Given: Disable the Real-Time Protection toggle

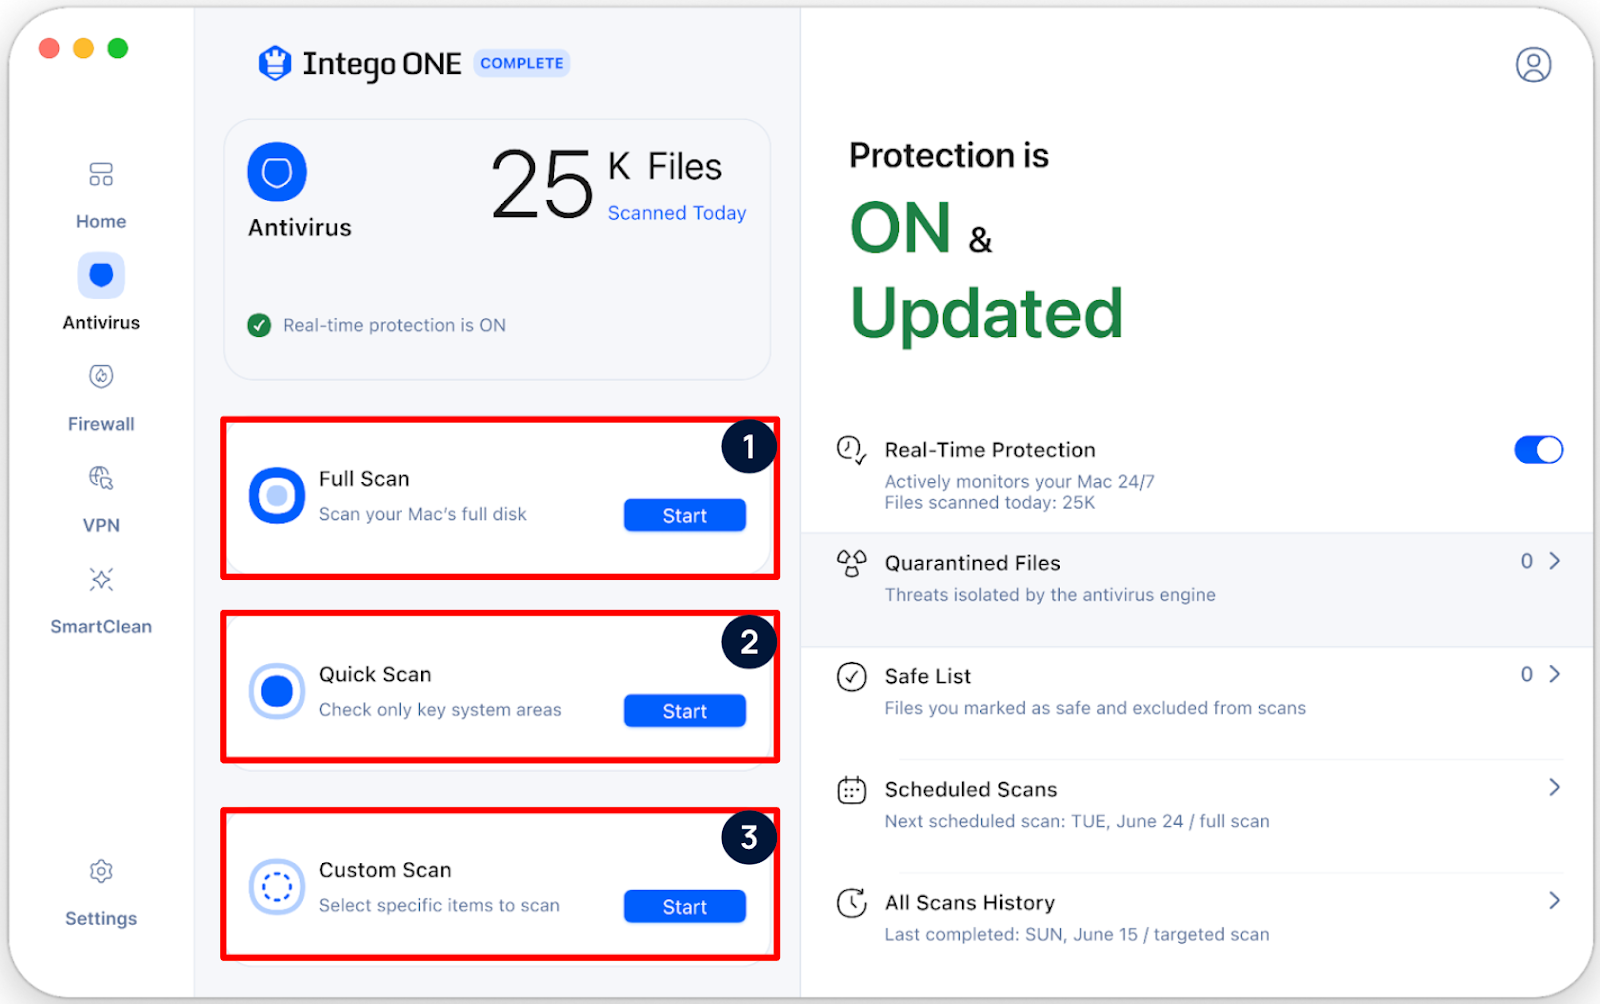Looking at the screenshot, I should [x=1538, y=450].
